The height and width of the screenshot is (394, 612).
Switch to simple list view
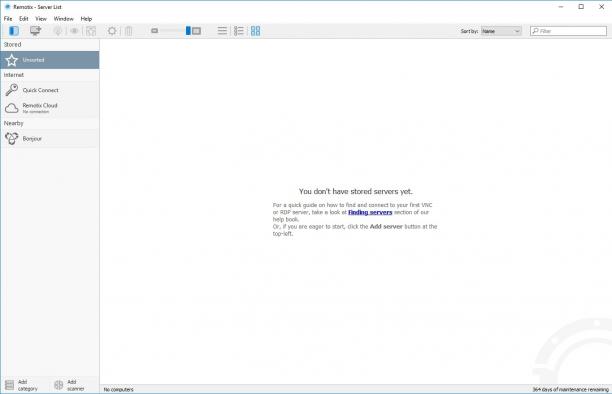point(222,31)
